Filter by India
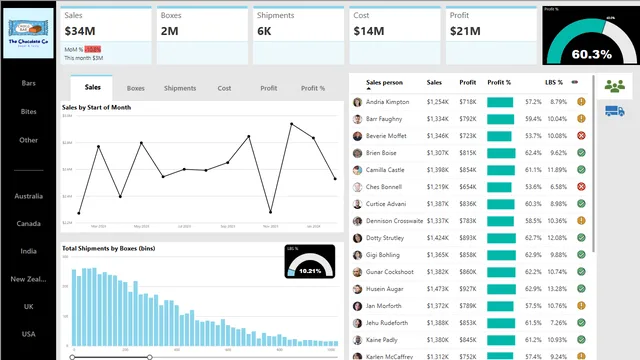640x360 pixels. pyautogui.click(x=28, y=251)
